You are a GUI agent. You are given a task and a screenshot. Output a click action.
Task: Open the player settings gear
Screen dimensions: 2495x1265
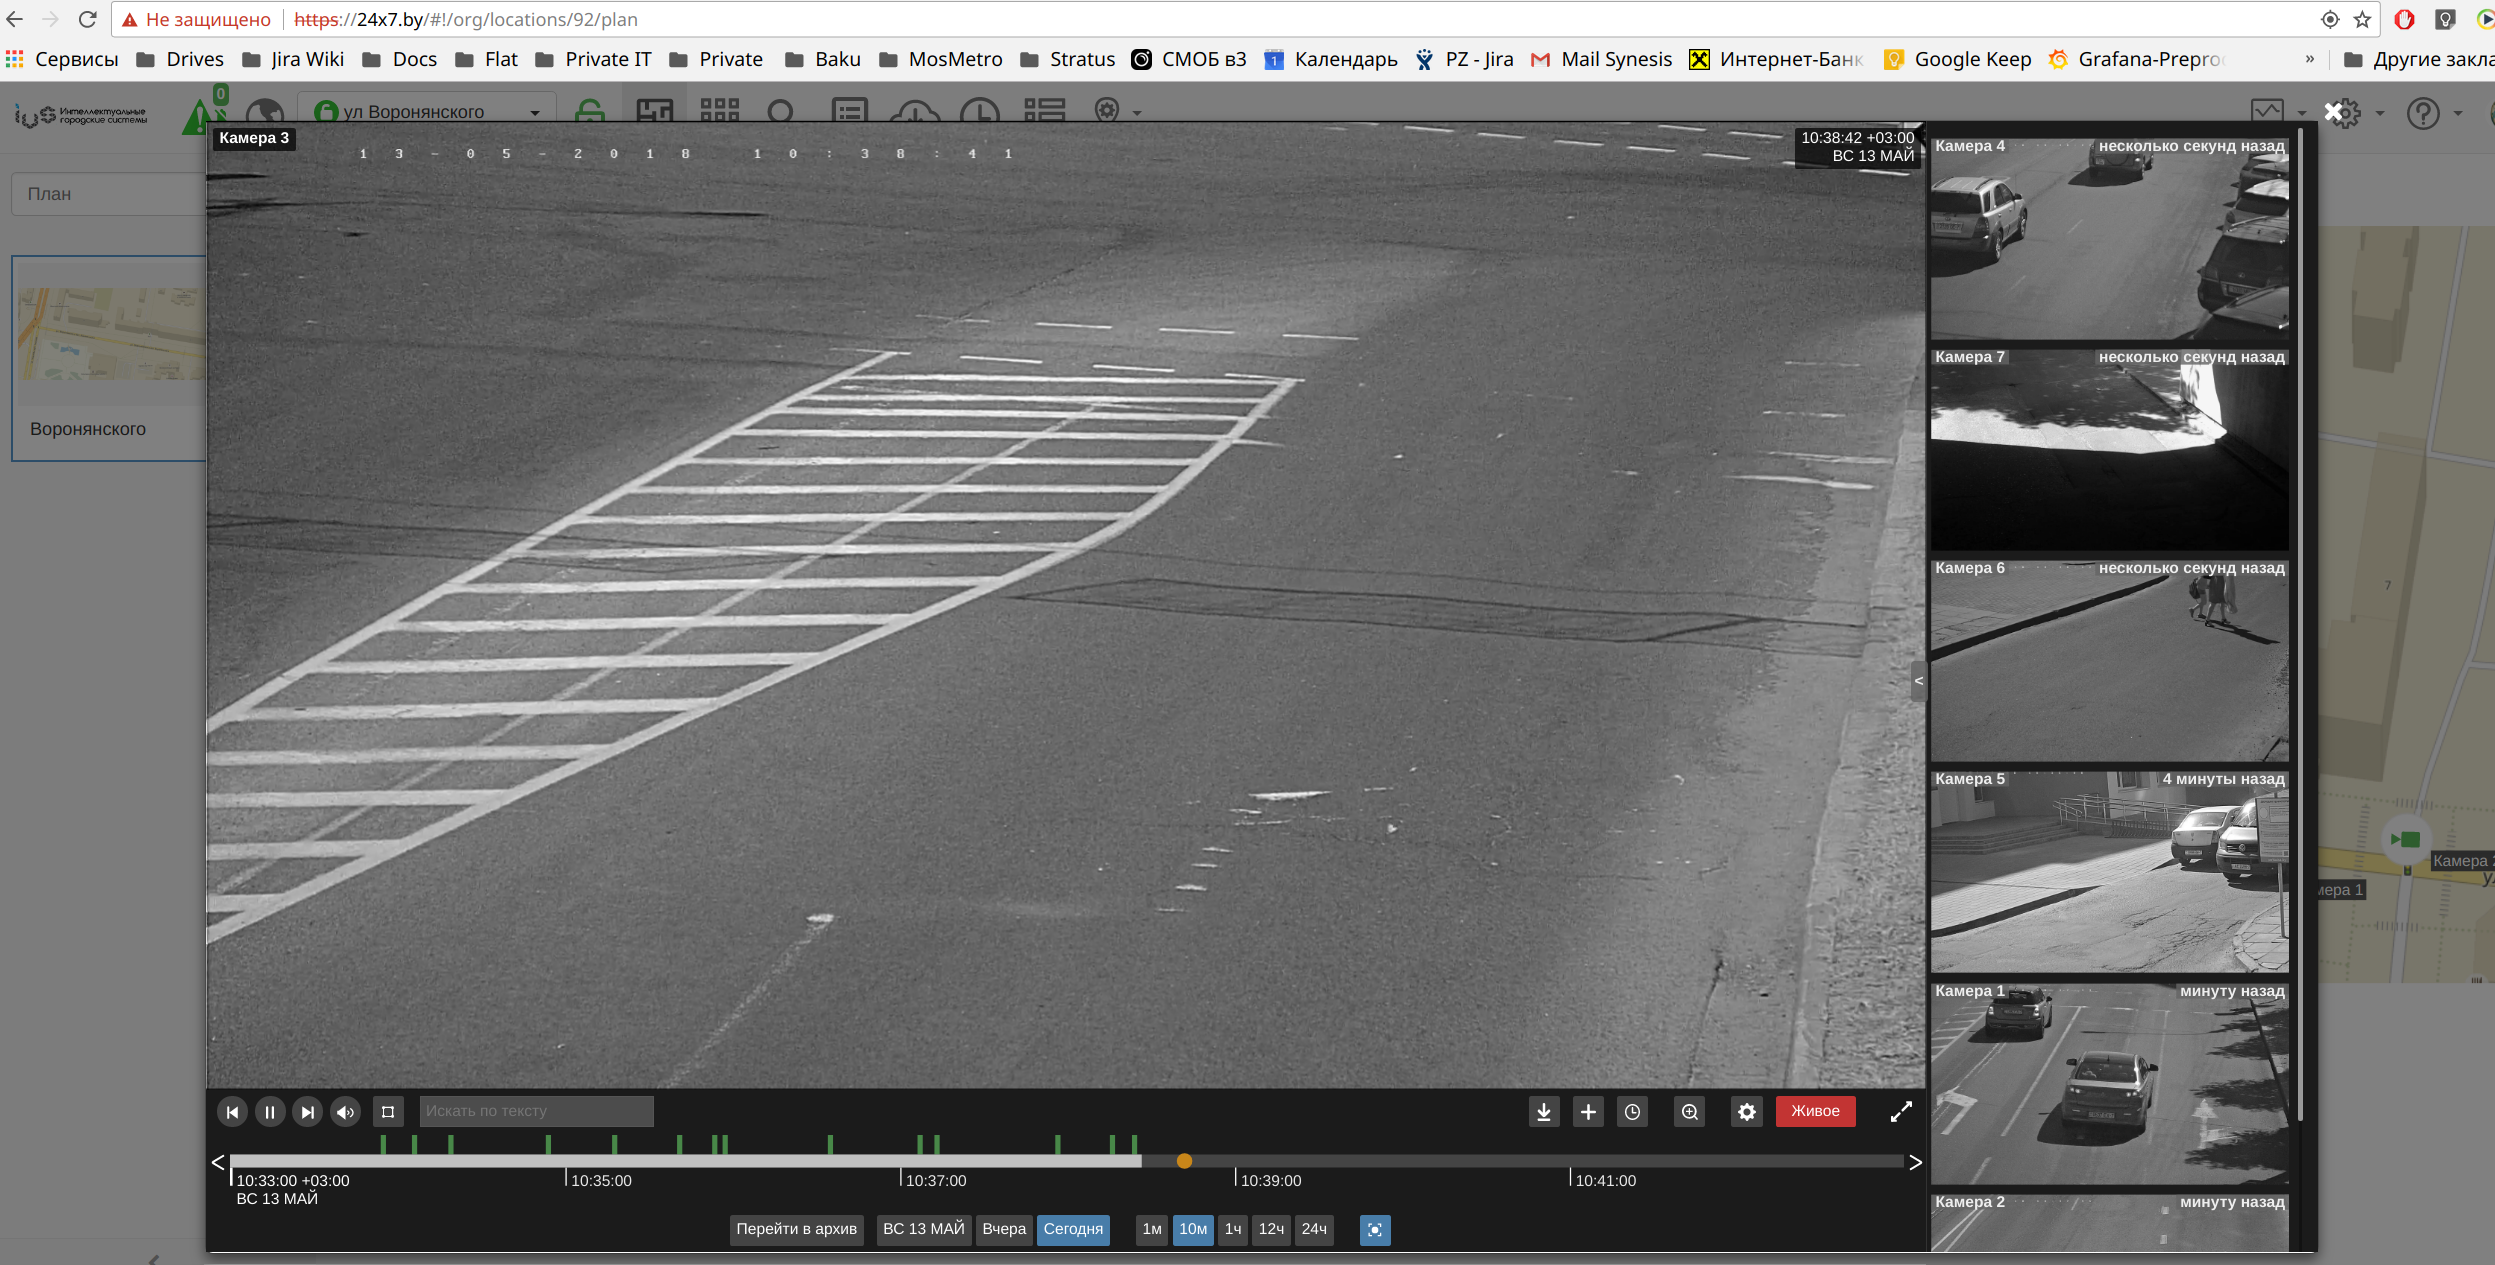1747,1112
